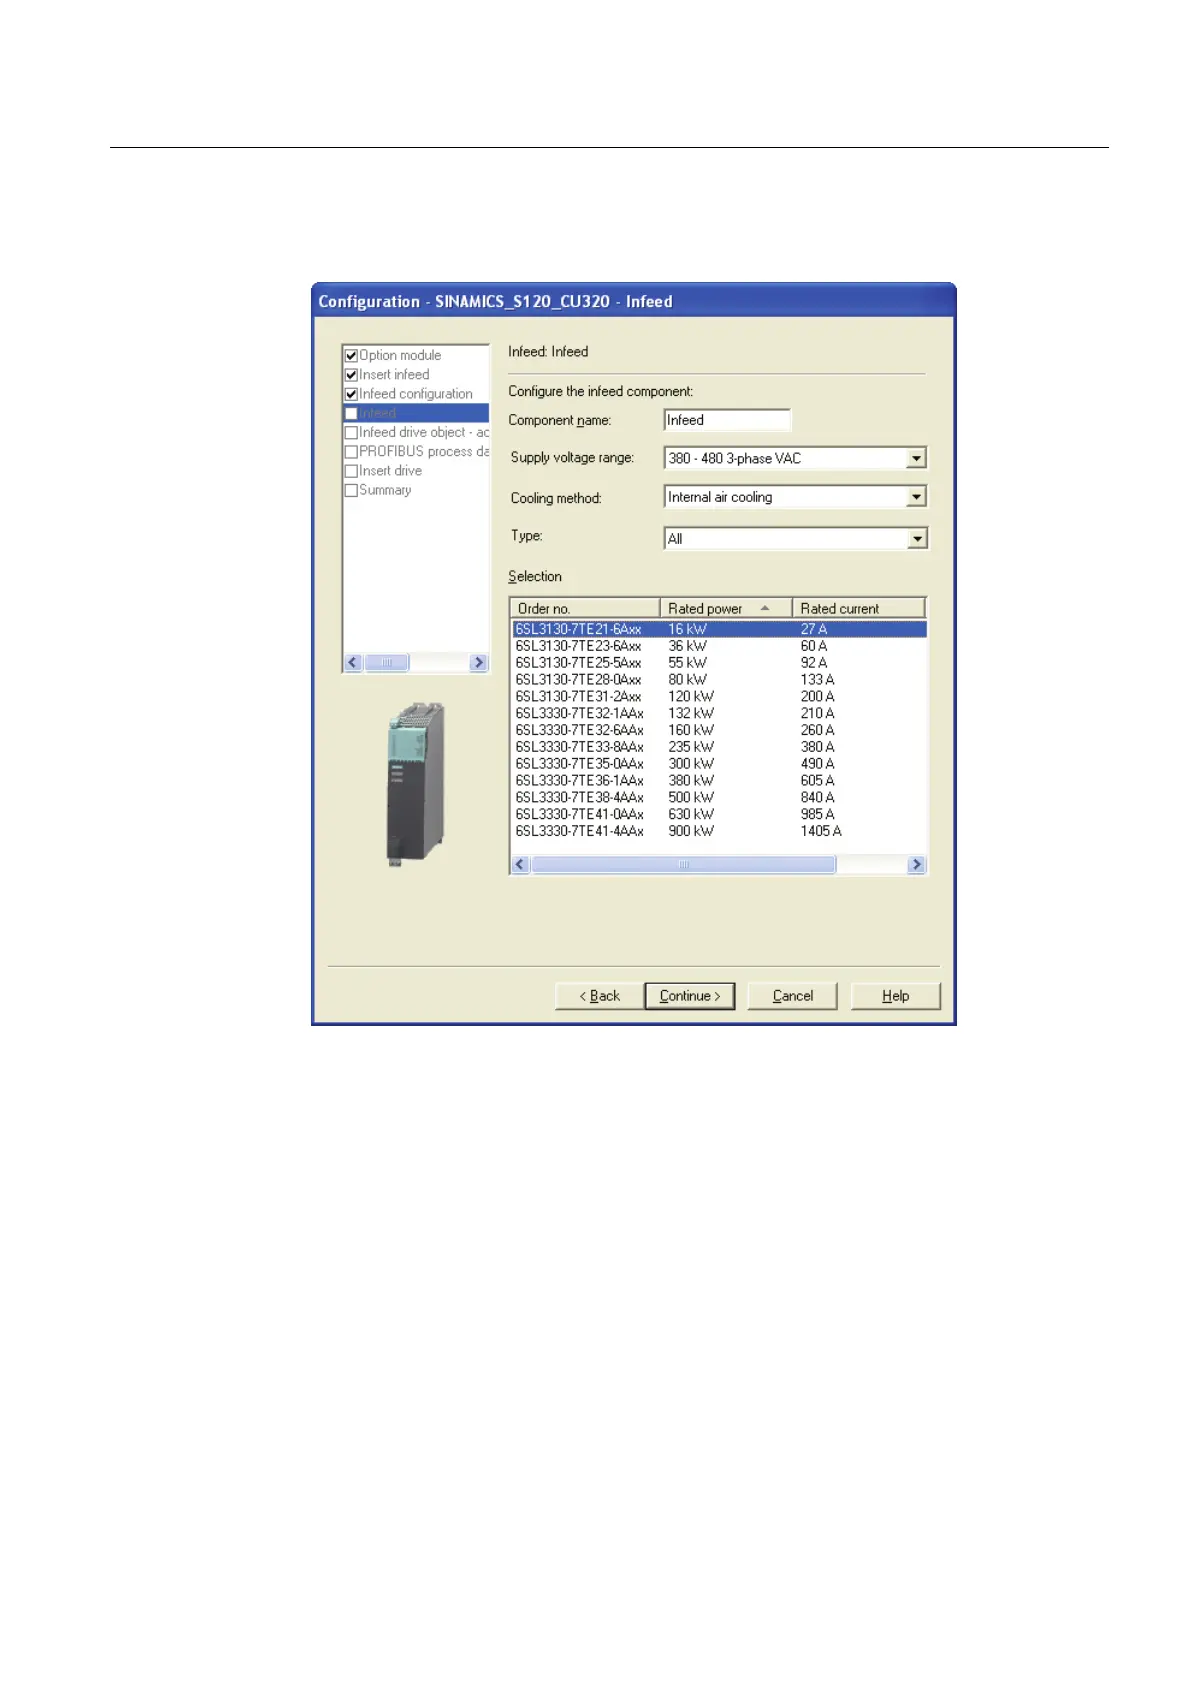Click the Continue button
The image size is (1190, 1684).
point(690,996)
